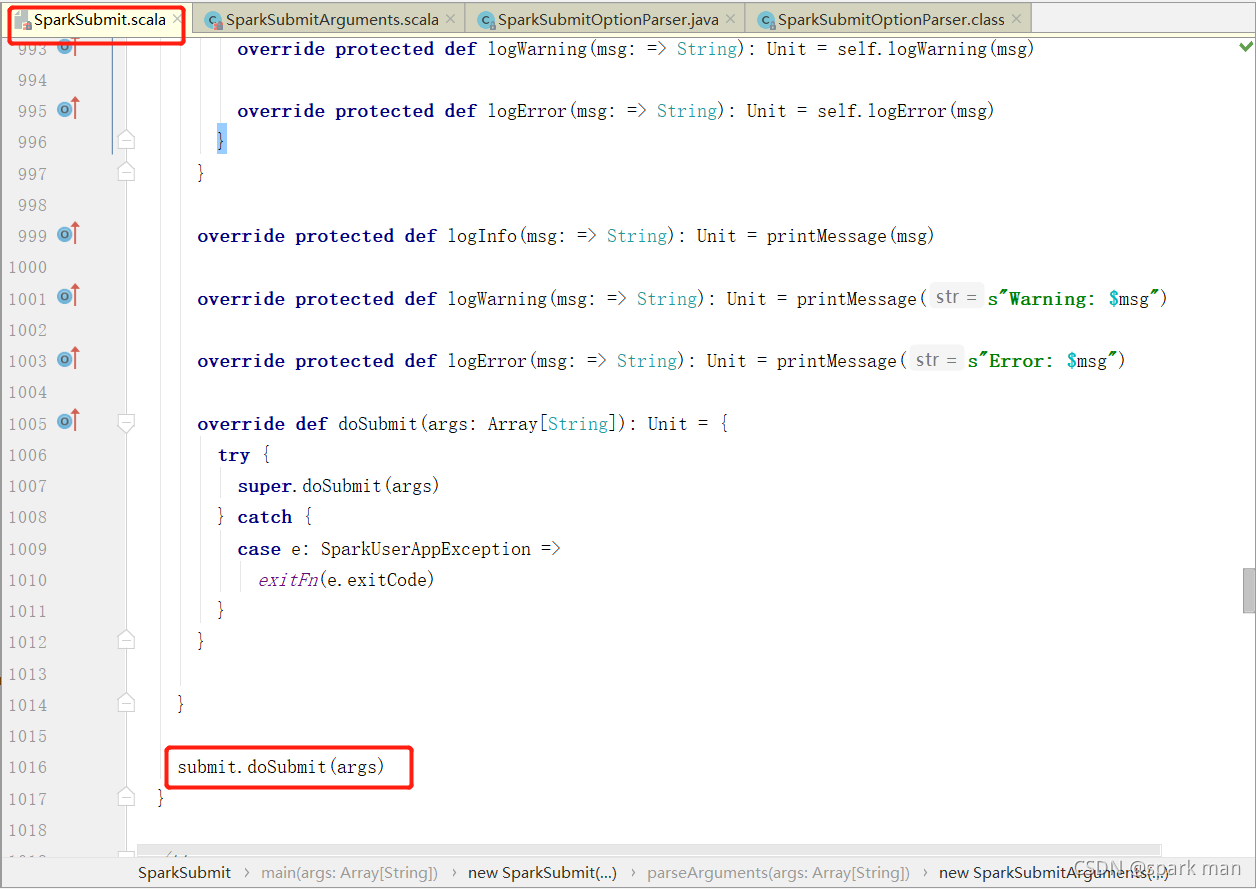Click the 'try' keyword on line 1006
The height and width of the screenshot is (889, 1256).
[x=233, y=455]
